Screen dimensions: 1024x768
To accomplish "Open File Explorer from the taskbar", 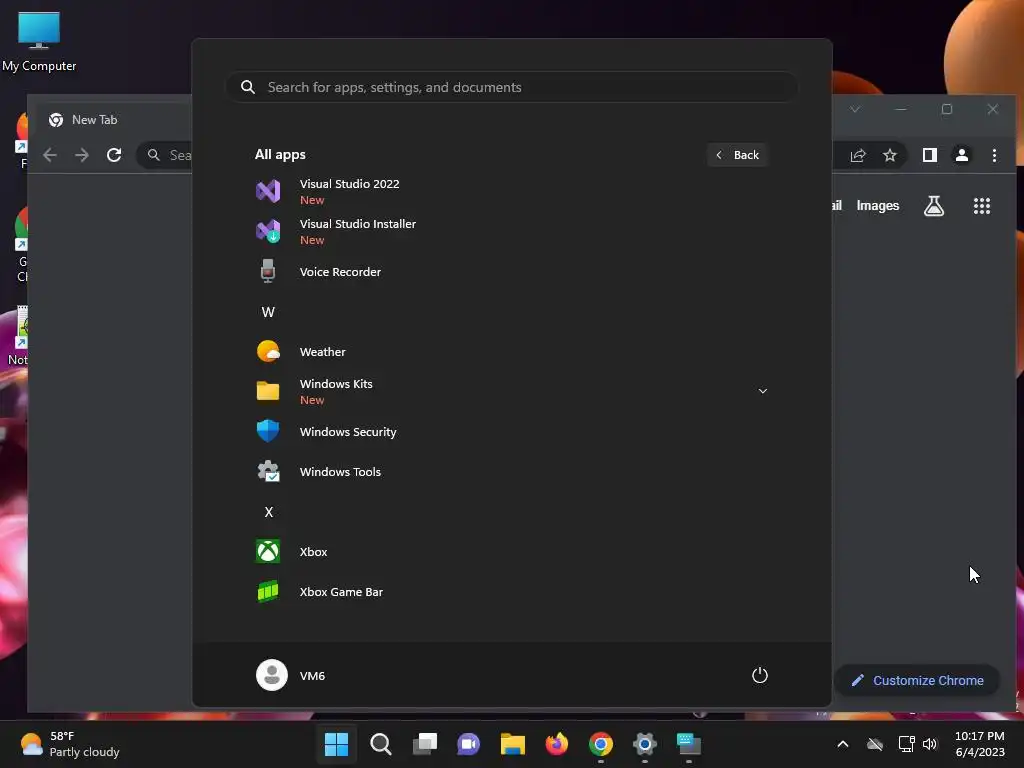I will [513, 744].
